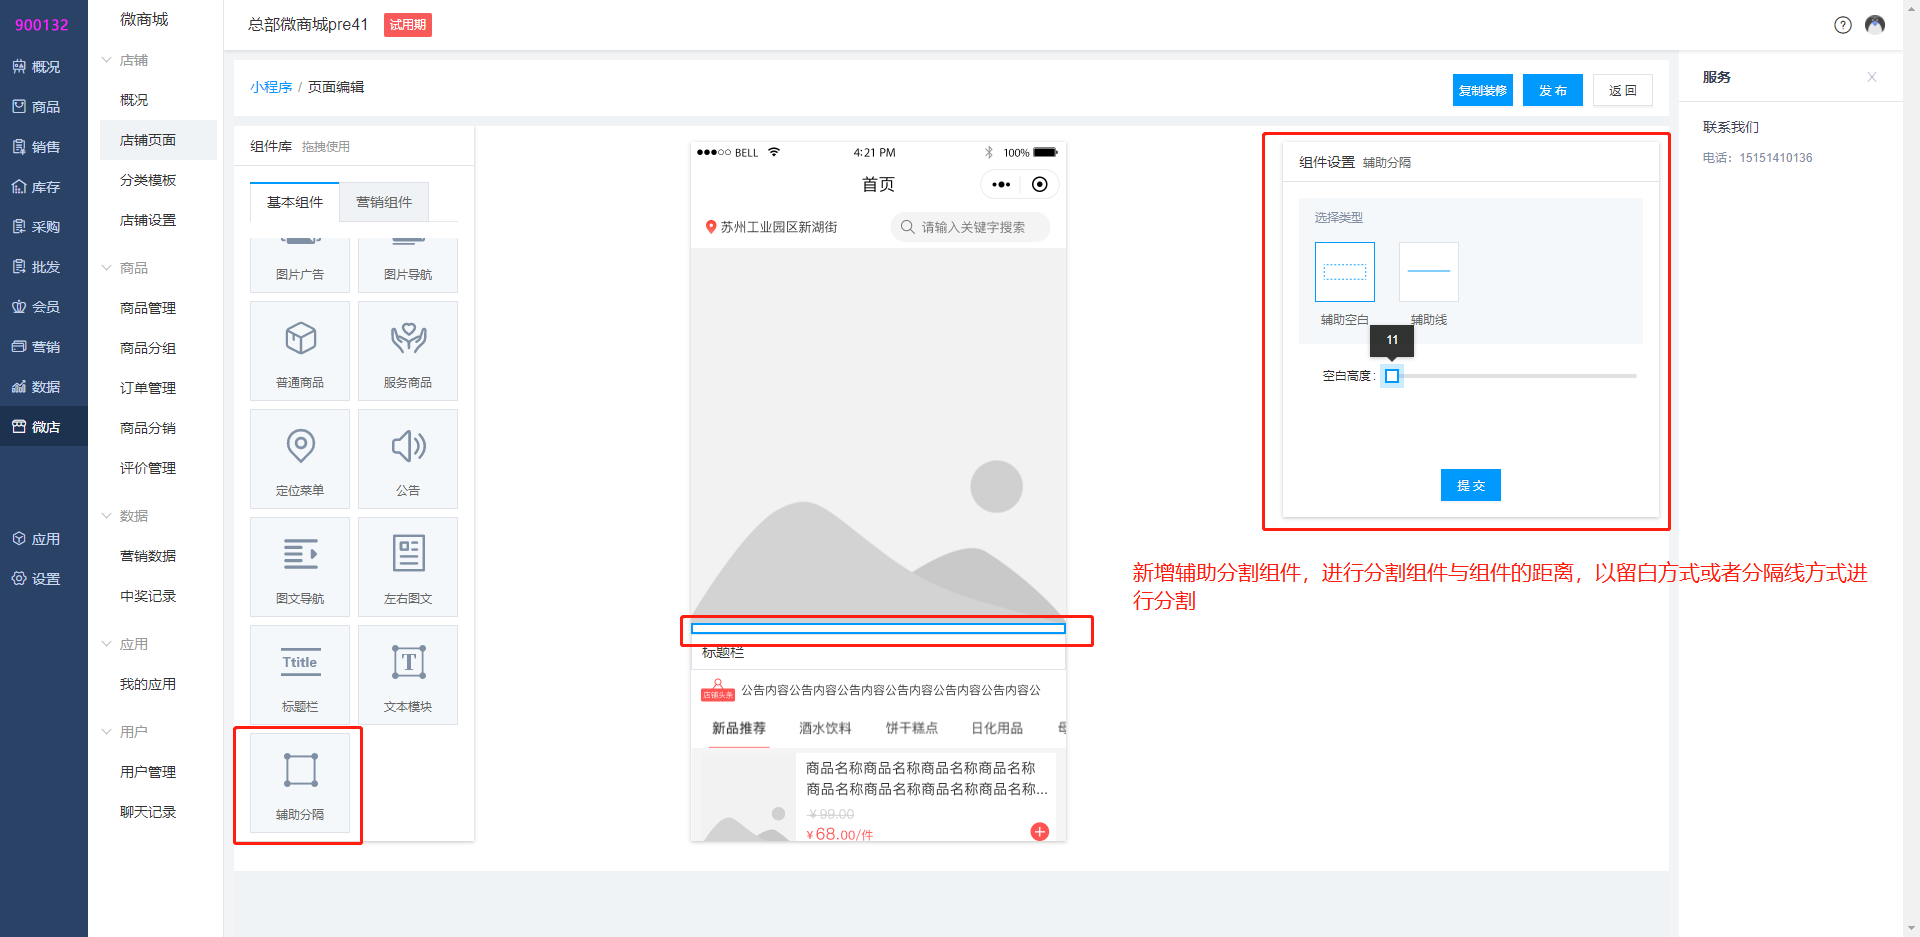Screen dimensions: 1920x937
Task: Select the 辅助线 type option
Action: (x=1428, y=272)
